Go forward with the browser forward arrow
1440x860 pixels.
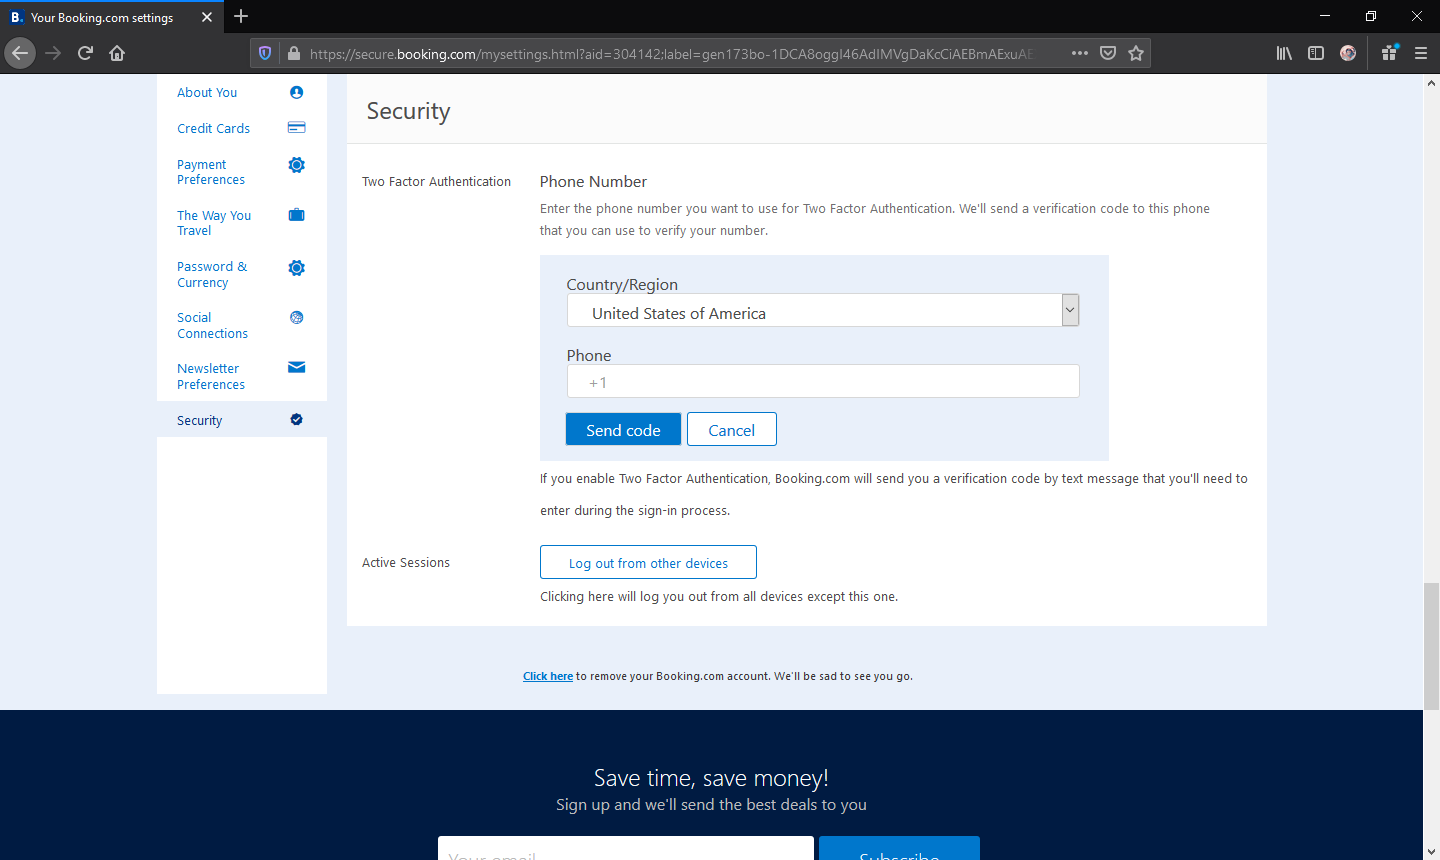click(x=53, y=53)
